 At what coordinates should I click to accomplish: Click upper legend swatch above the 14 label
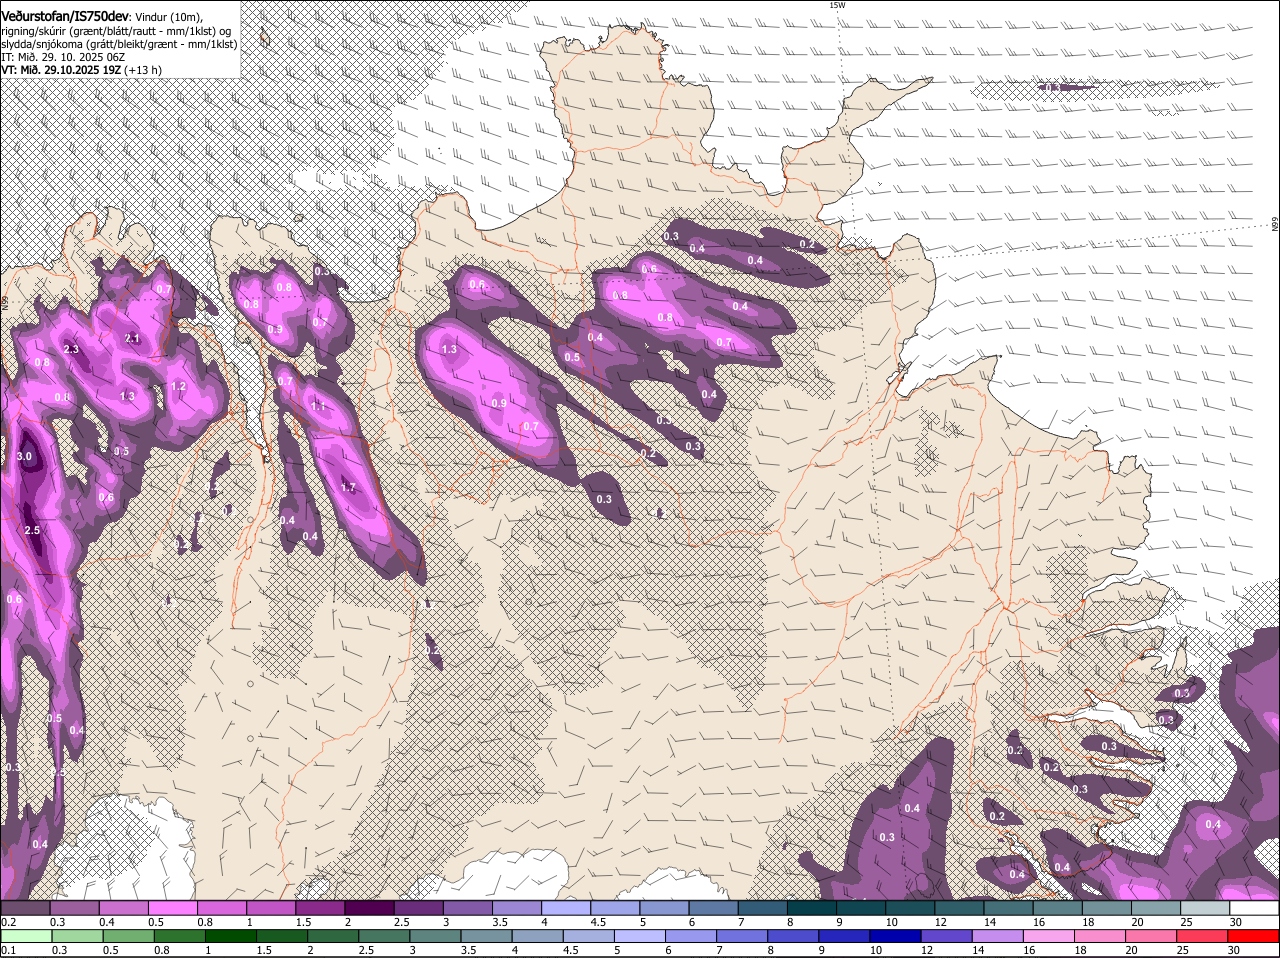[1008, 908]
